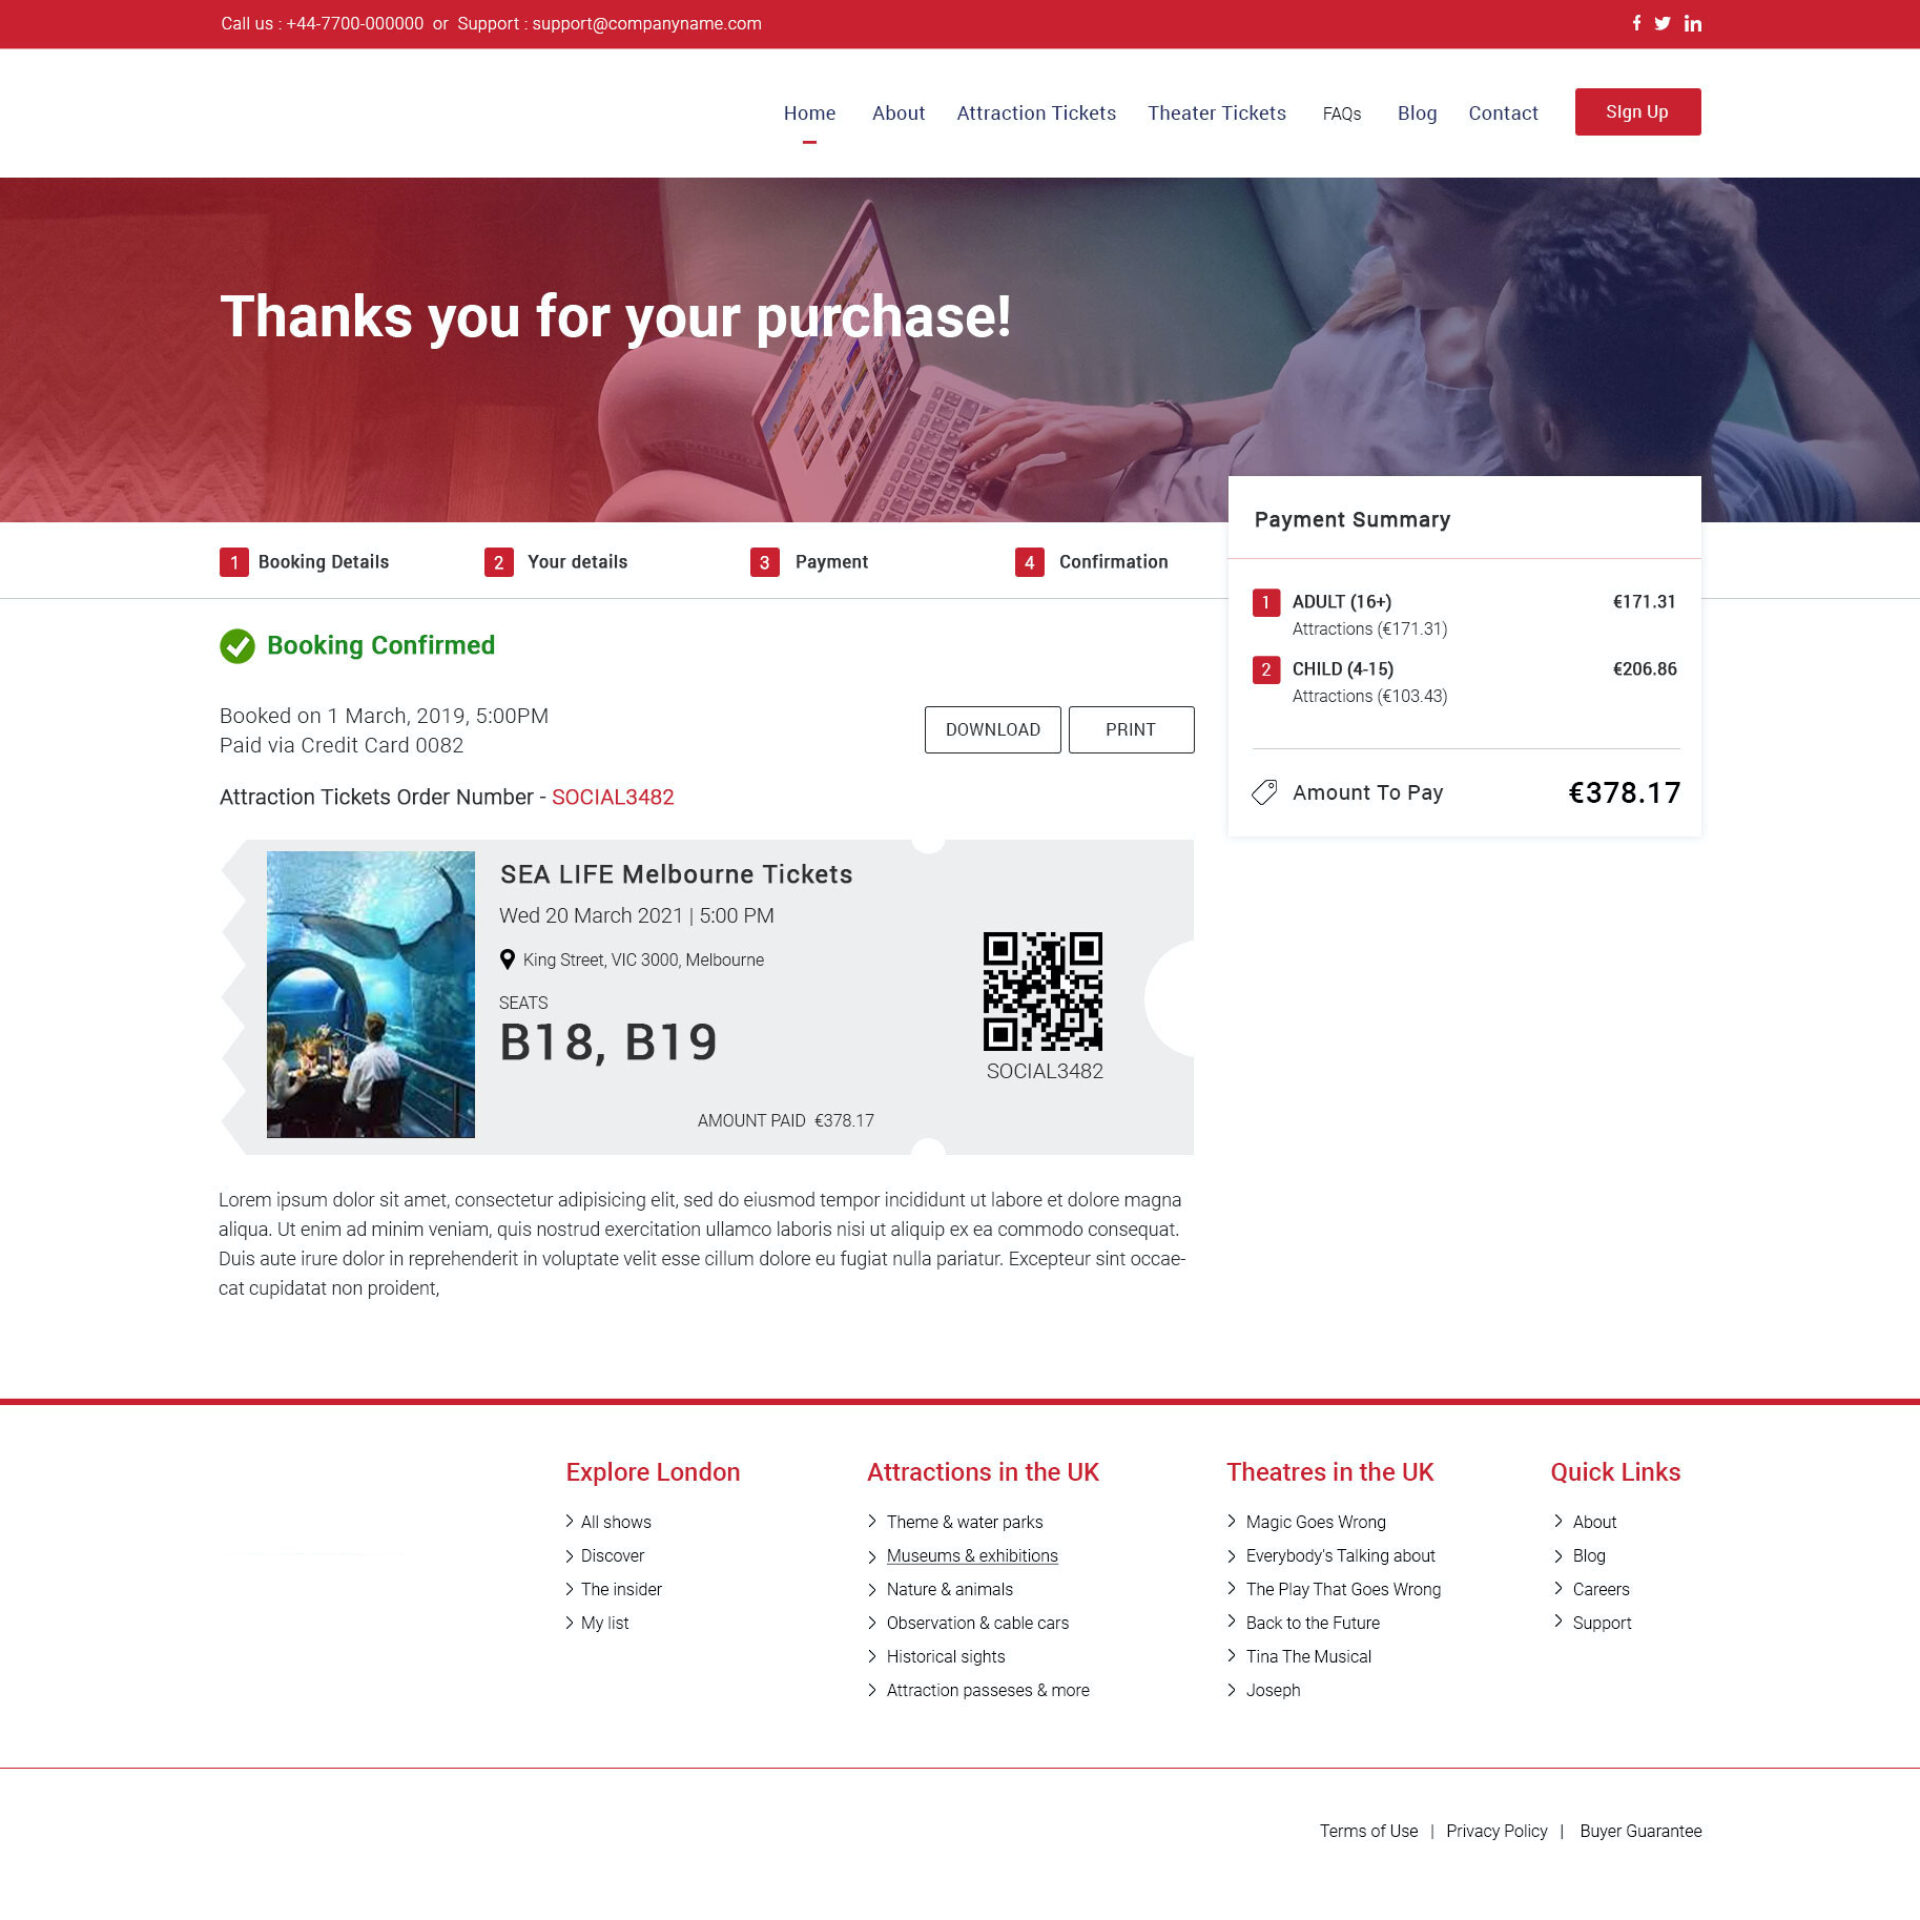This screenshot has height=1920, width=1920.
Task: Click the Payment Summary heading
Action: click(1352, 520)
